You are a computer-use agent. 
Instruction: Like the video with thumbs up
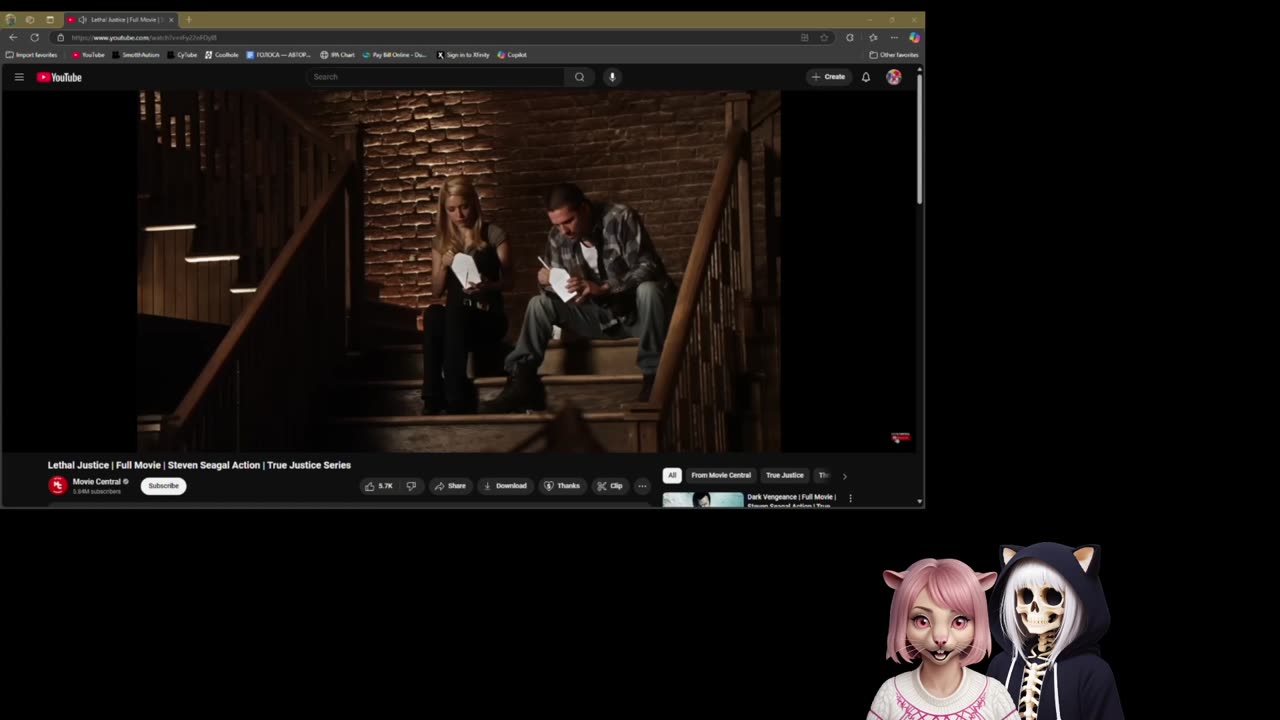[x=379, y=486]
